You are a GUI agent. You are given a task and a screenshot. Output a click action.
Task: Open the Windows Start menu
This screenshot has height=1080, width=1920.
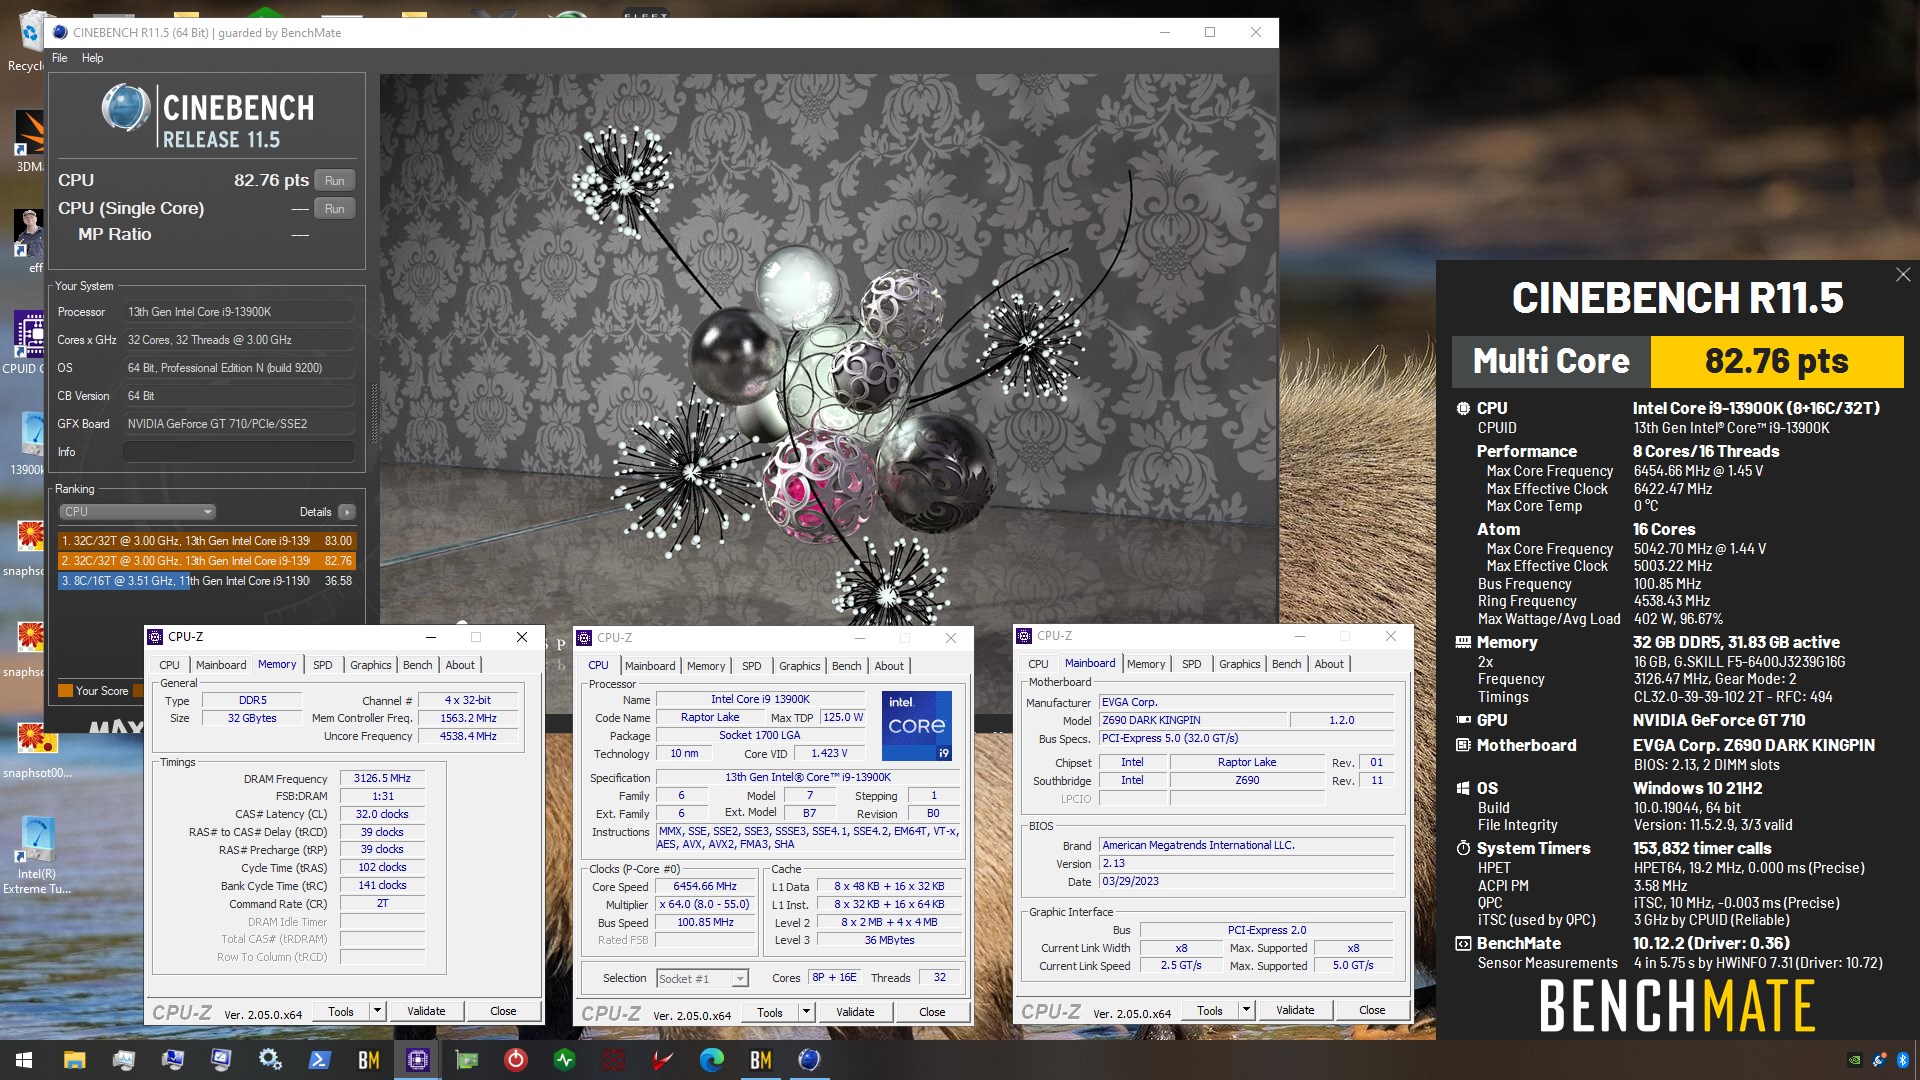24,1060
